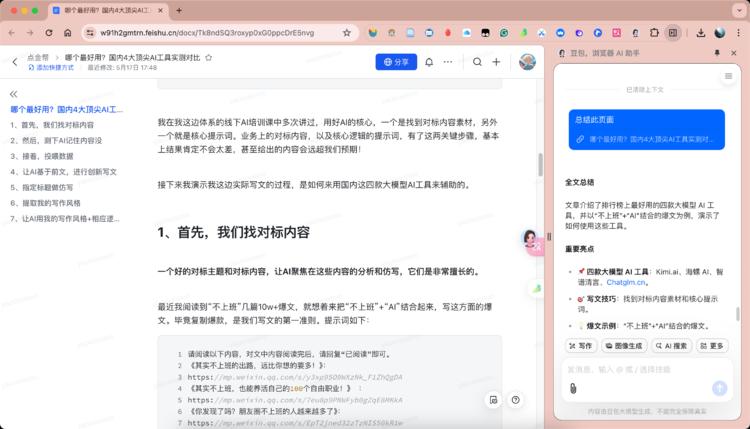
Task: Open document notifications bell
Action: (429, 62)
